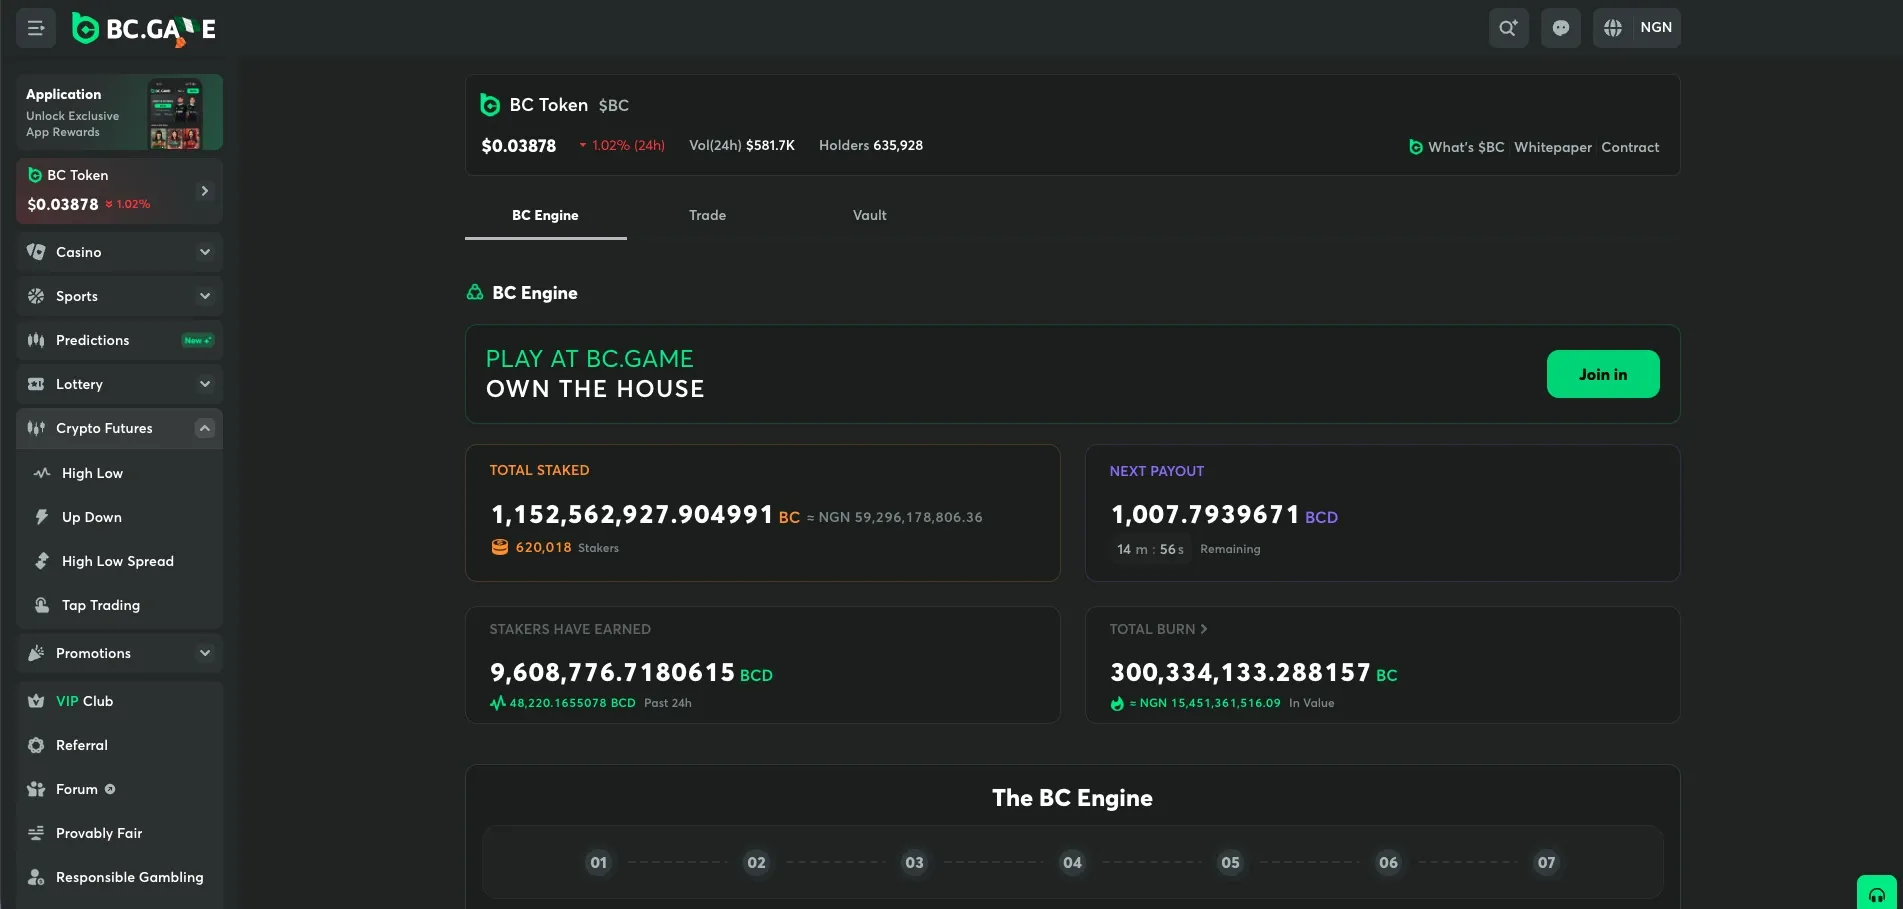Click the Referral icon in sidebar
1903x909 pixels.
(x=36, y=745)
